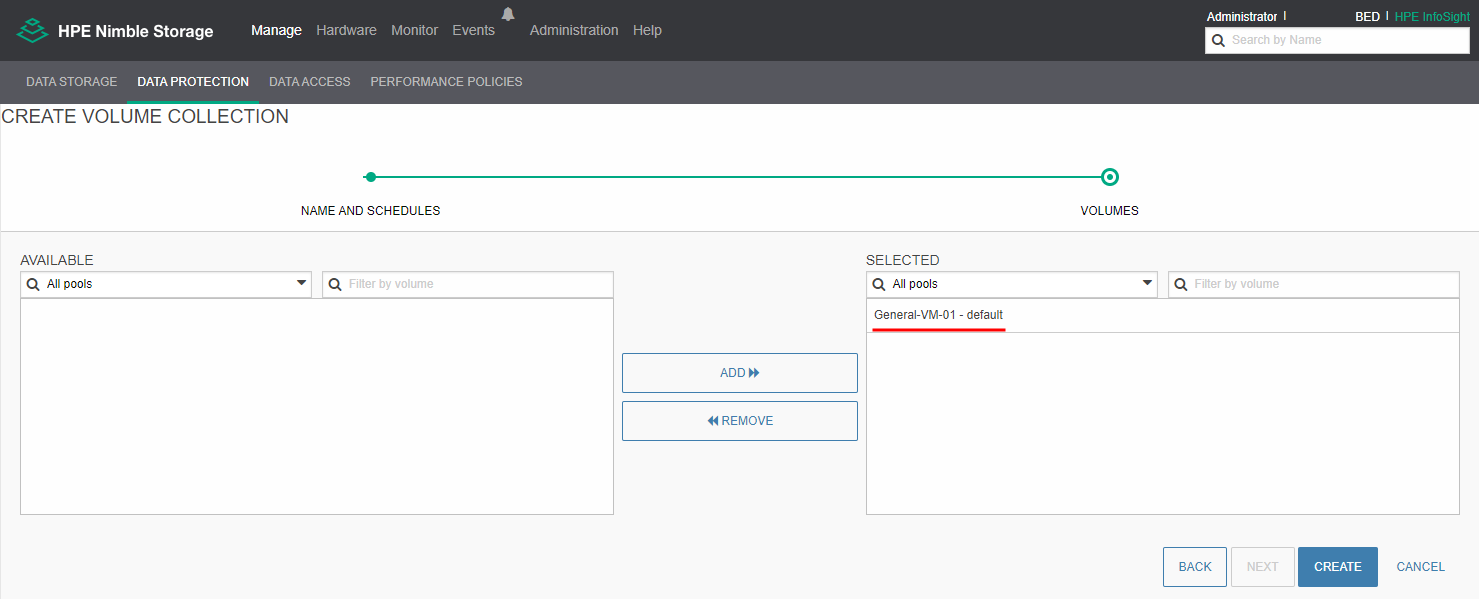
Task: Click the HPE Nimble Storage logo icon
Action: 33,30
